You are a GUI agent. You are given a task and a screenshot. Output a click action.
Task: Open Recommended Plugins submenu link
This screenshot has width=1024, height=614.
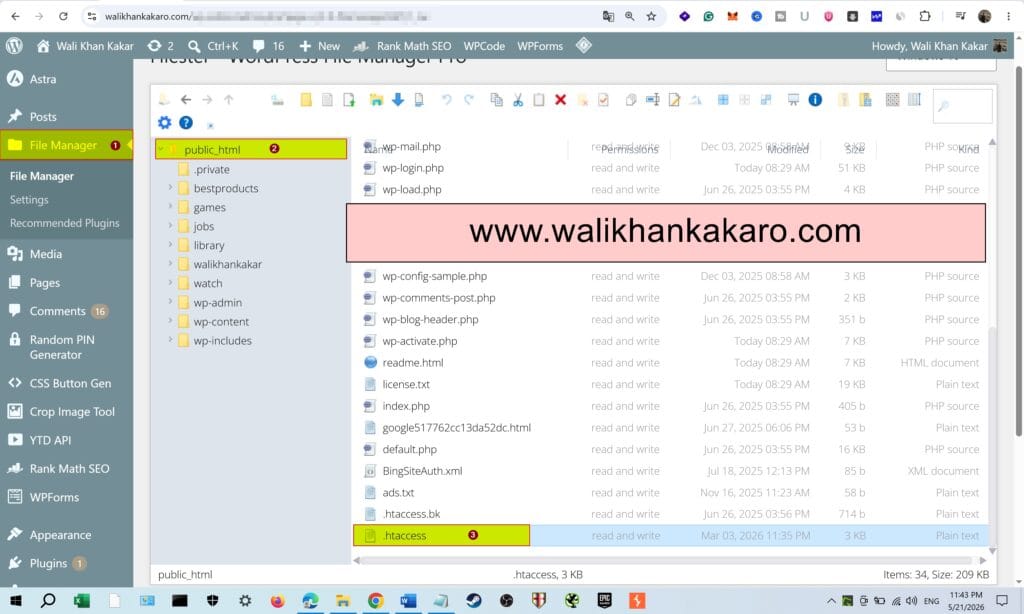tap(65, 223)
